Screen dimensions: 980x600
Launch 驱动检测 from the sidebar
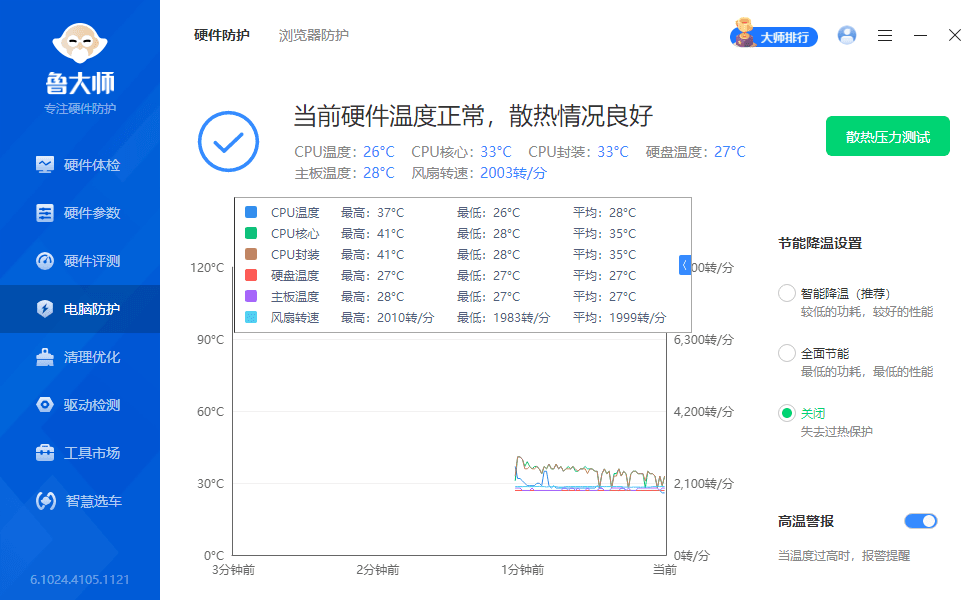(80, 404)
